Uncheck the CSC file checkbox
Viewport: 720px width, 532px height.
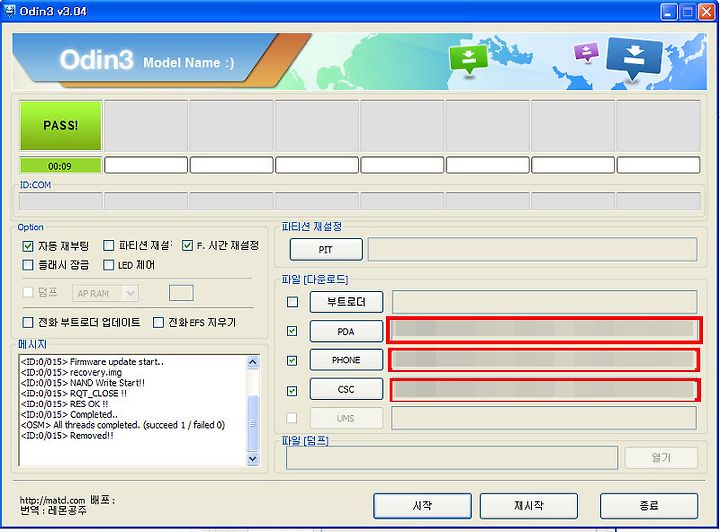(x=292, y=391)
